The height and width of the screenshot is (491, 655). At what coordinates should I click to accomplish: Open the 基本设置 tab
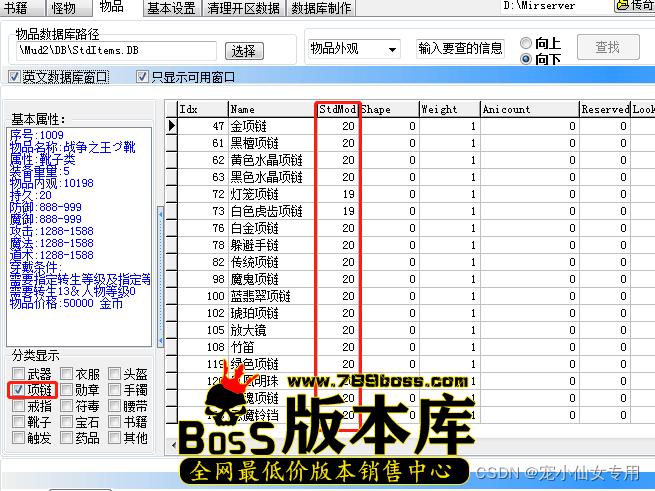click(x=171, y=8)
